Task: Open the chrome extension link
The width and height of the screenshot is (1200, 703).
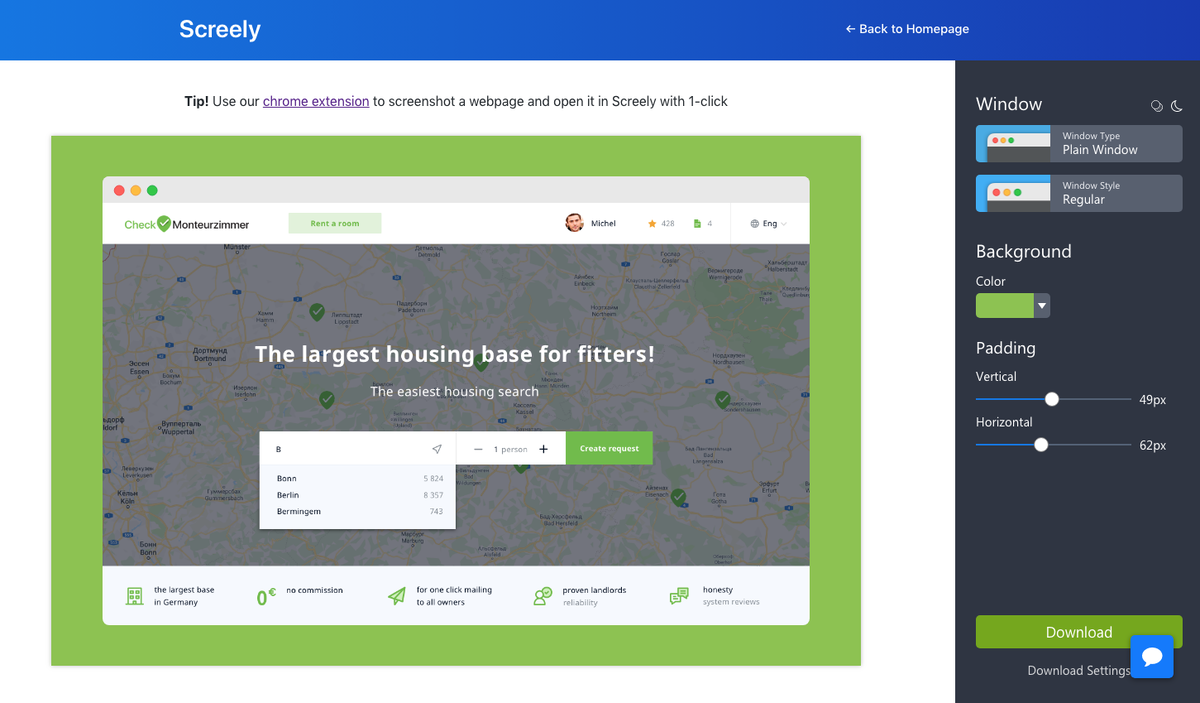Action: tap(316, 101)
